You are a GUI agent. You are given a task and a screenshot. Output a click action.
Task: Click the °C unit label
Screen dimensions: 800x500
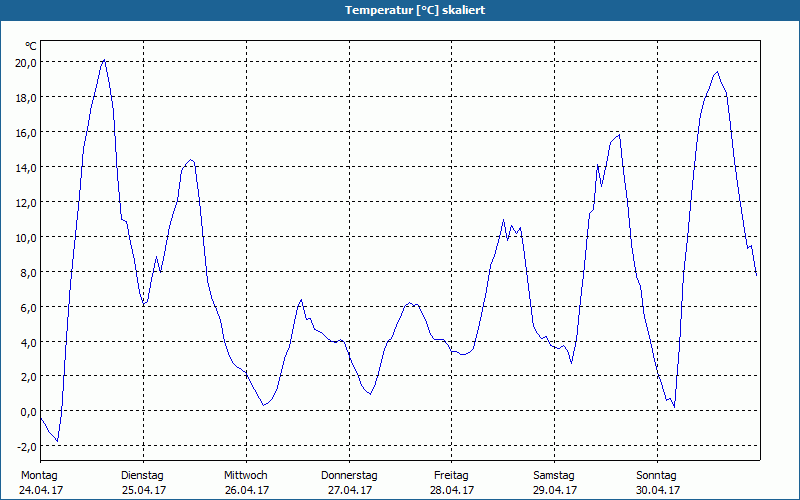[x=31, y=46]
